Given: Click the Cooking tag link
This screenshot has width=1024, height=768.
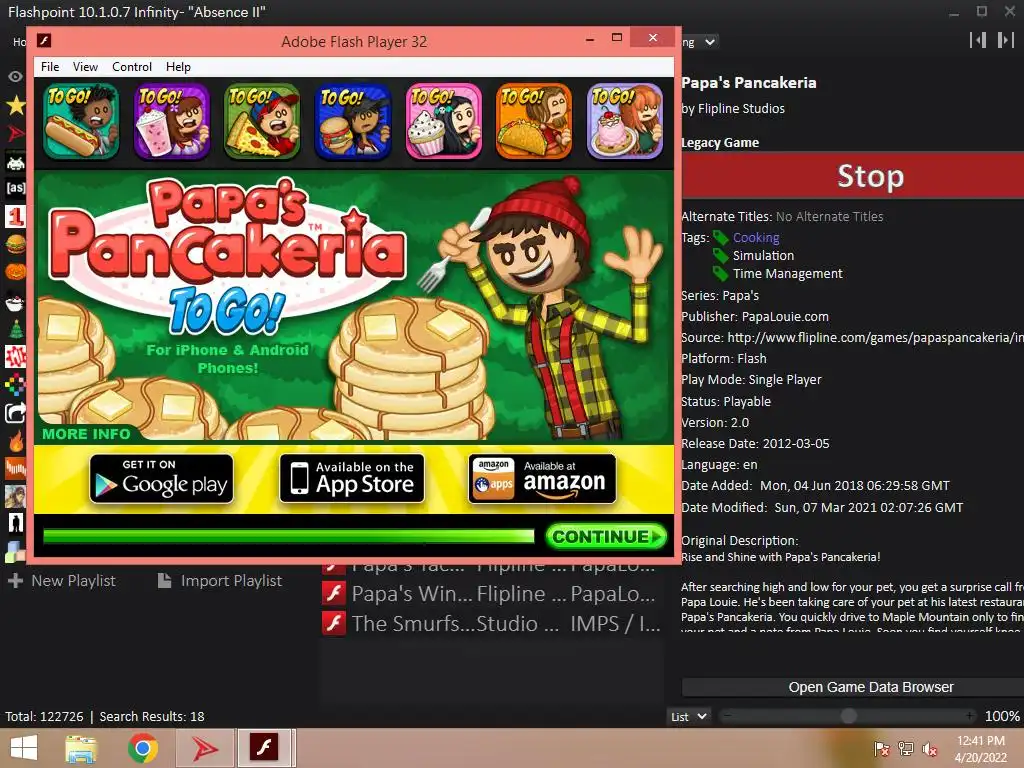Looking at the screenshot, I should pos(756,238).
